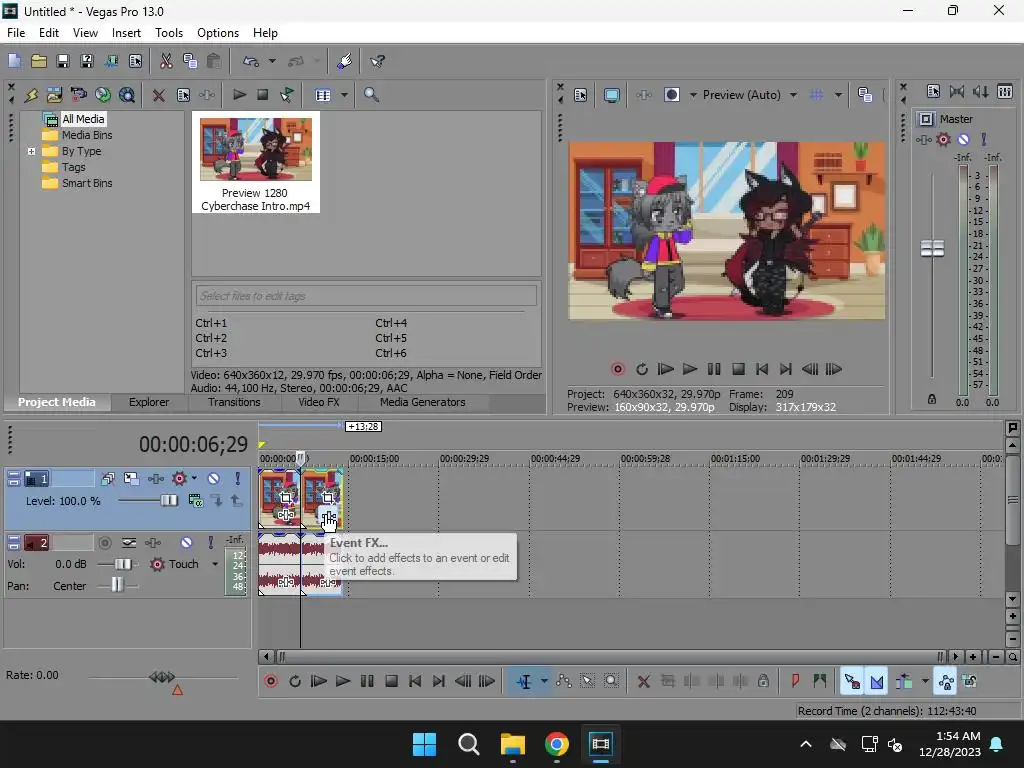Screen dimensions: 1024x768
Task: Copy snapshot to clipboard in preview
Action: [x=865, y=95]
